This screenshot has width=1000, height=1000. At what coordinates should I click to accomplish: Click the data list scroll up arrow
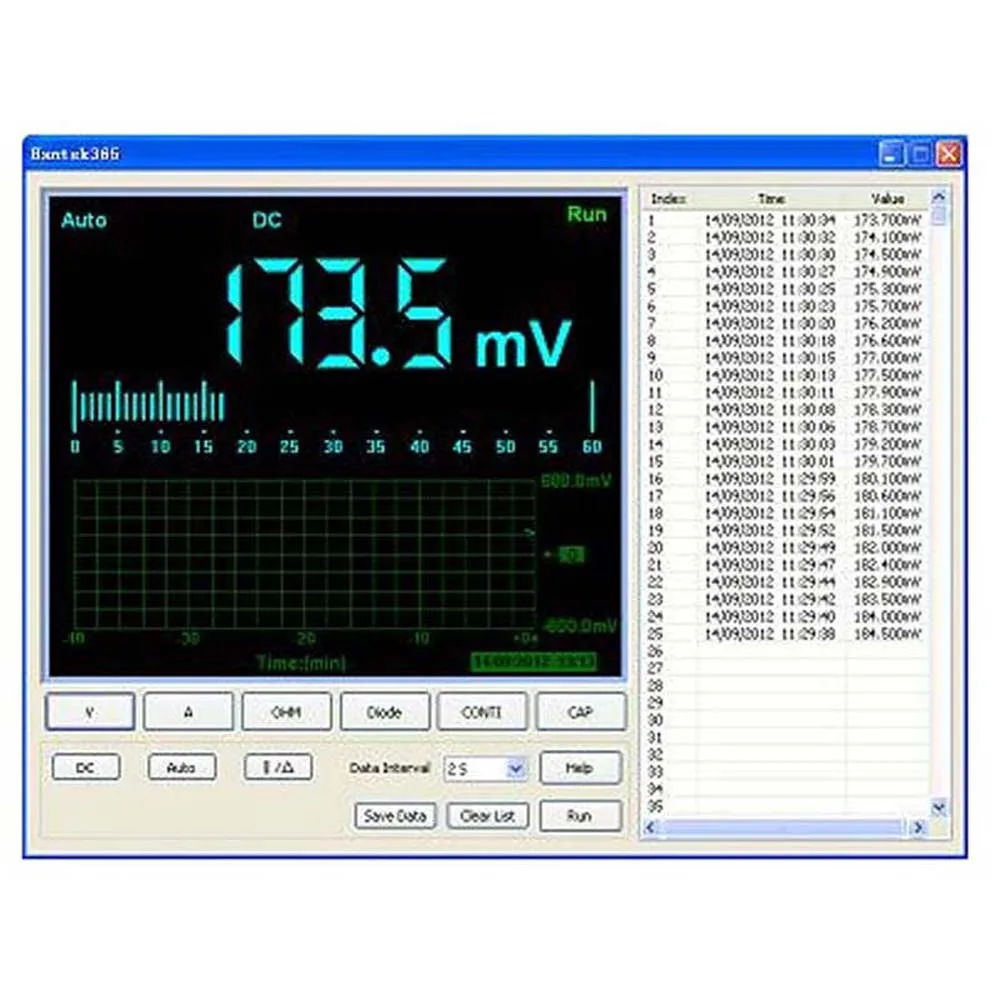pos(939,196)
